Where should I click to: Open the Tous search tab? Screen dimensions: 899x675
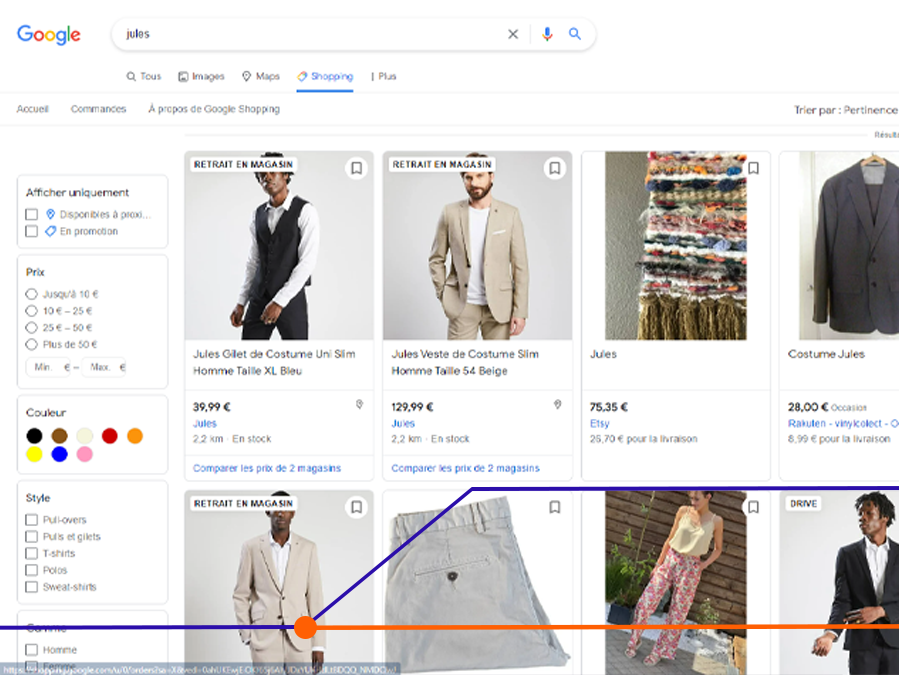pyautogui.click(x=144, y=76)
